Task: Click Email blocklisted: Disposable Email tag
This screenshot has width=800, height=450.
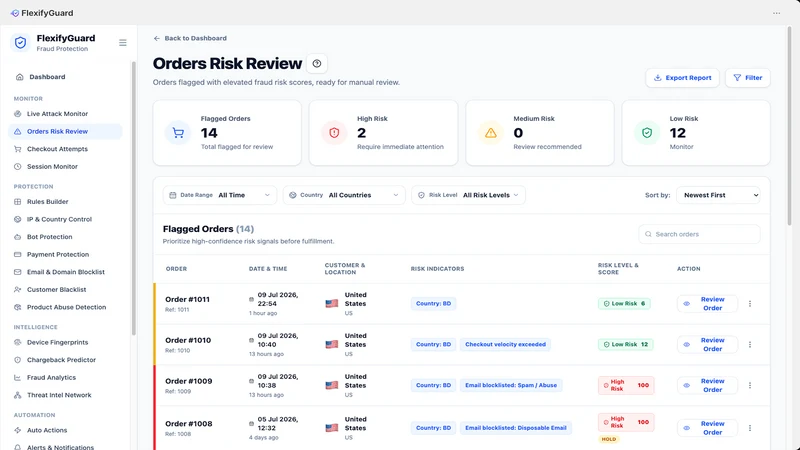Action: pyautogui.click(x=515, y=428)
